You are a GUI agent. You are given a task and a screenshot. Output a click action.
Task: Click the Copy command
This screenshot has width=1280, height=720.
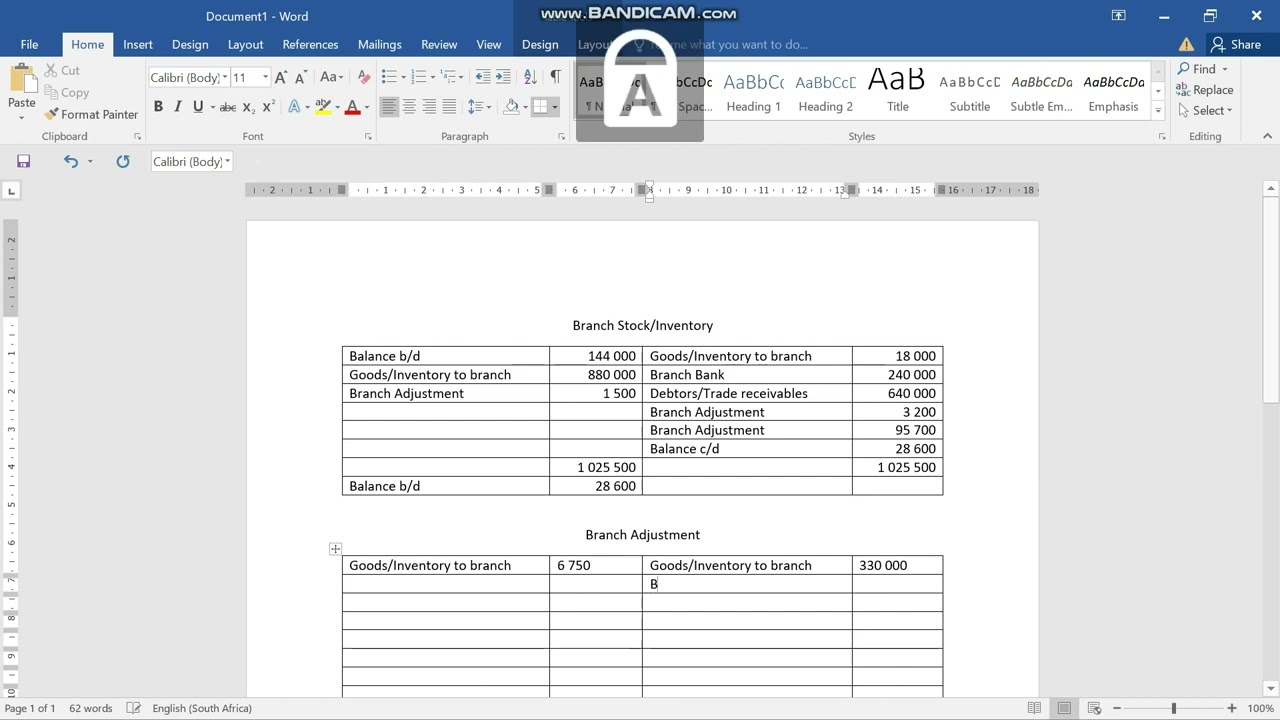(66, 92)
